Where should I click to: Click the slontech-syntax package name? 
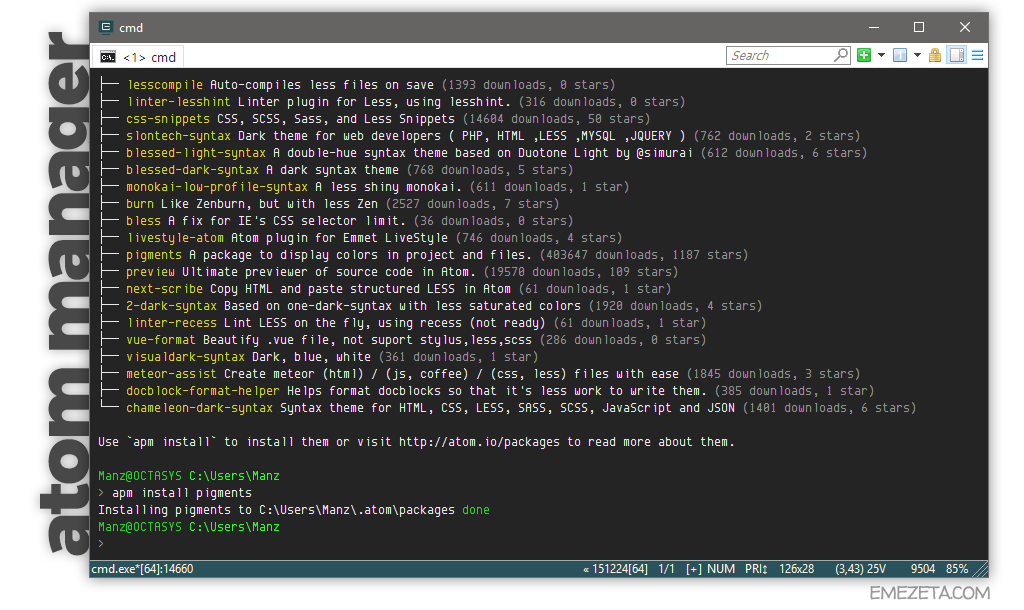coord(178,136)
